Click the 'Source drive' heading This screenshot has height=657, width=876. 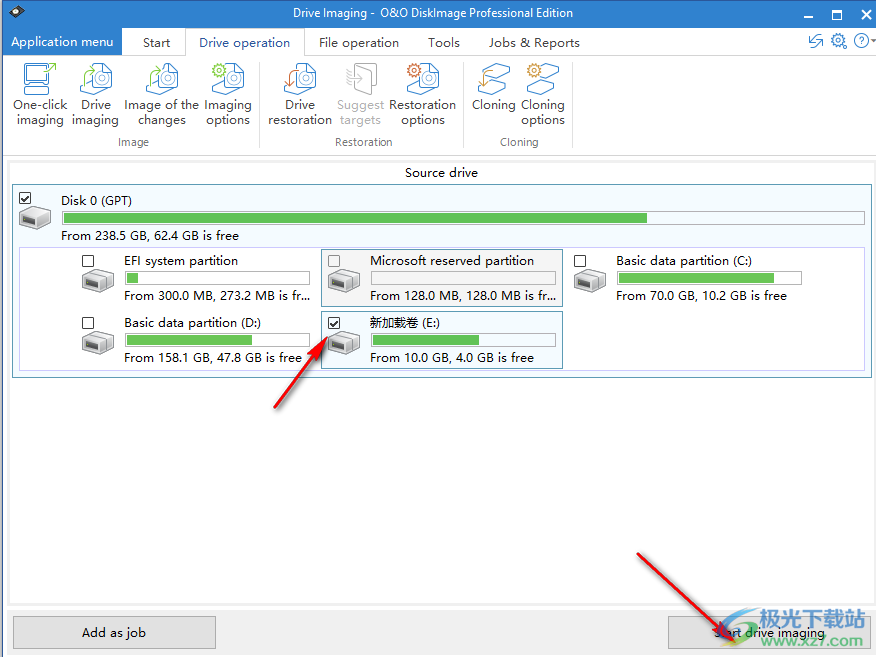(x=441, y=173)
